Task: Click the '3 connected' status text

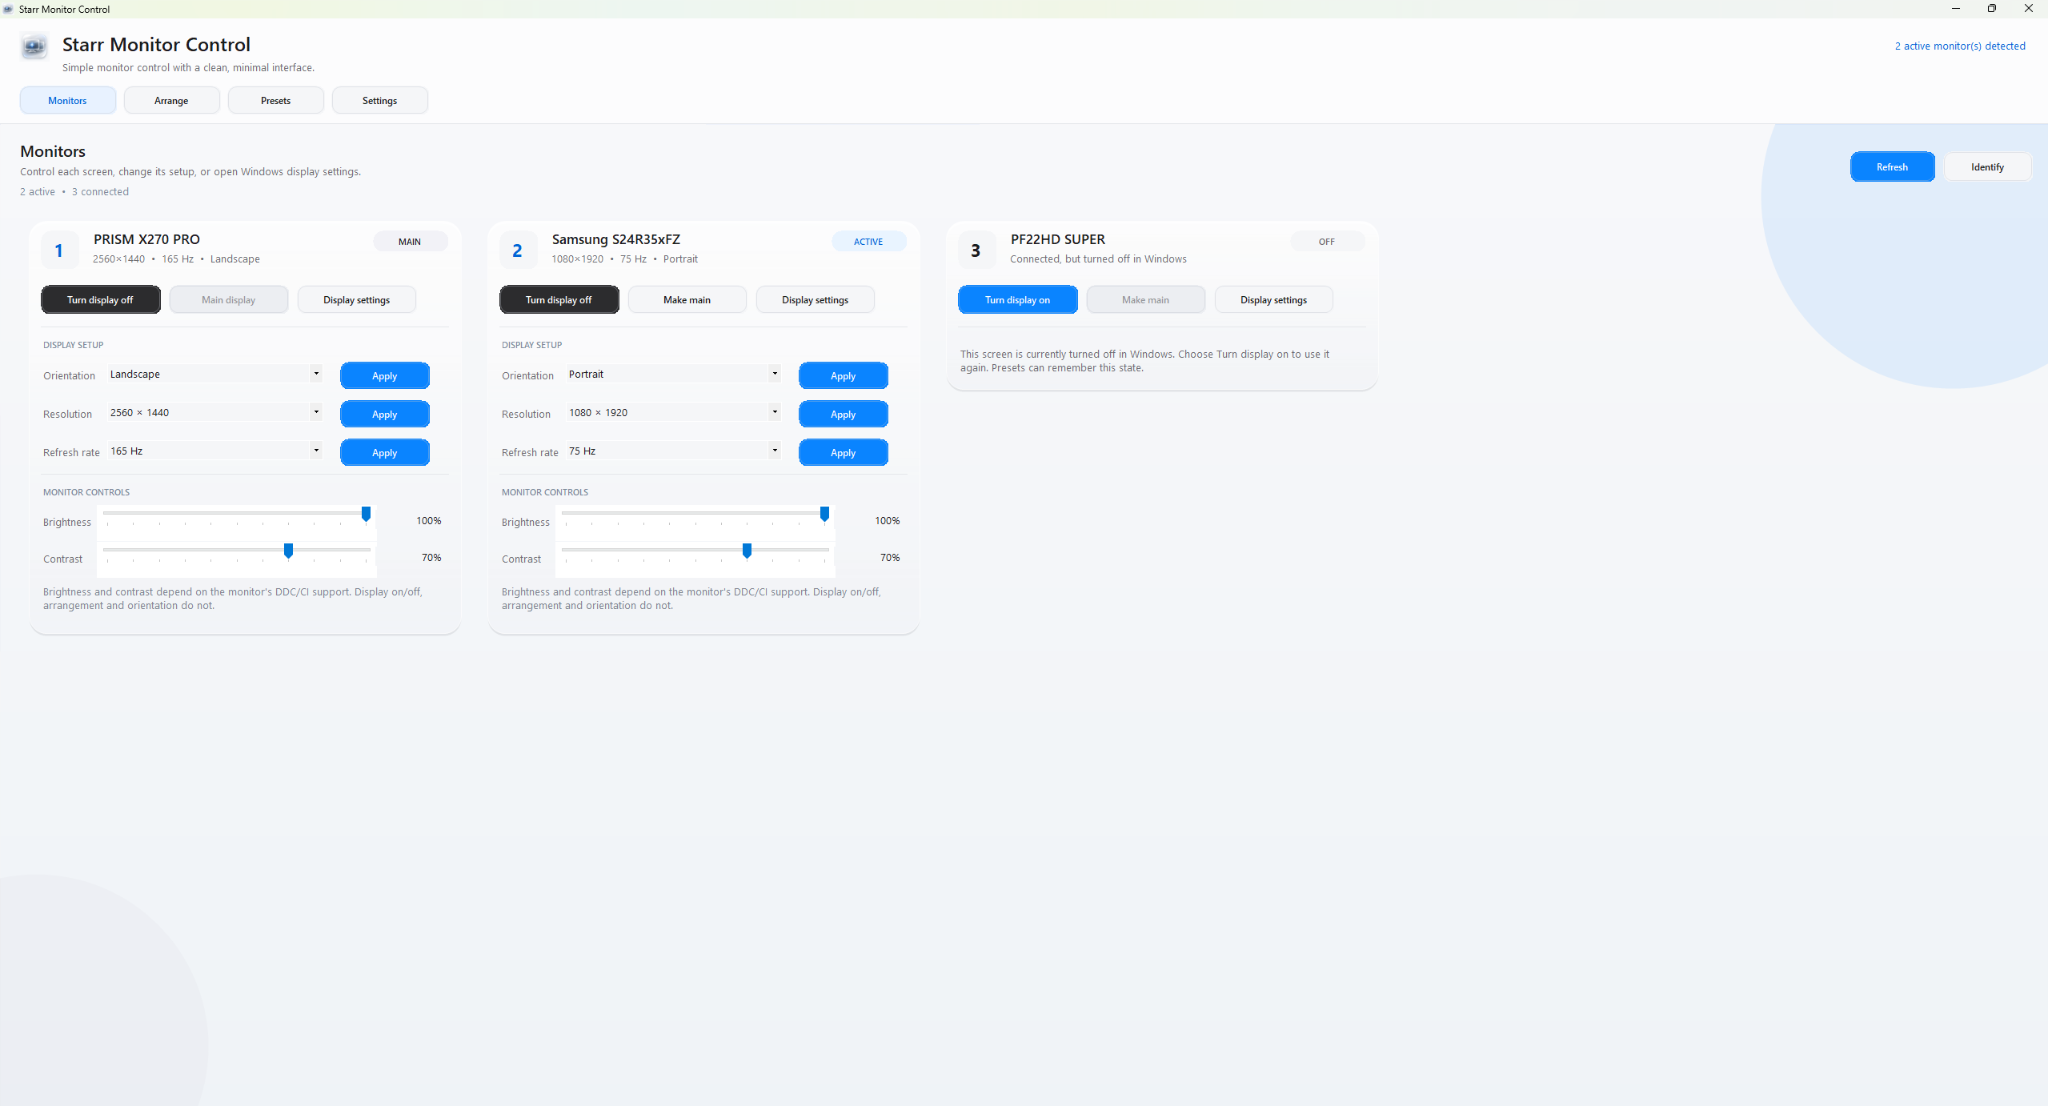Action: click(x=100, y=192)
